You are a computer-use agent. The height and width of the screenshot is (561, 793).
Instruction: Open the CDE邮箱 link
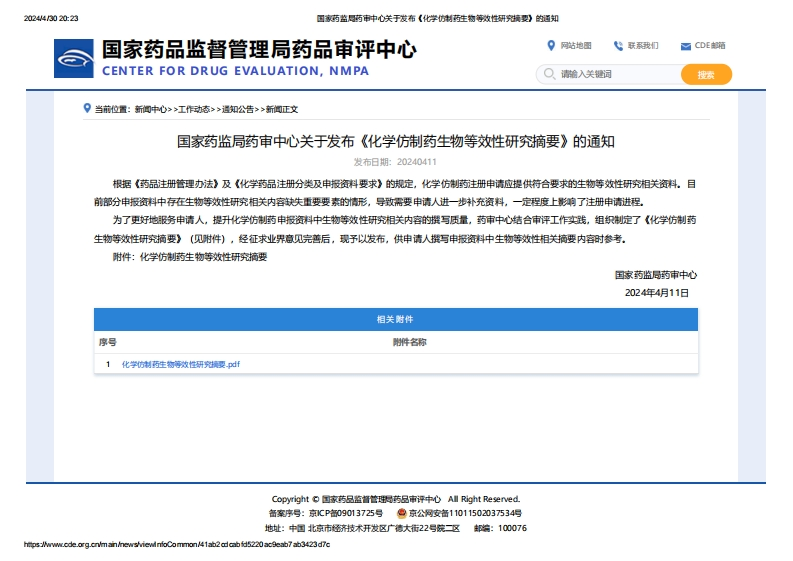pyautogui.click(x=710, y=46)
